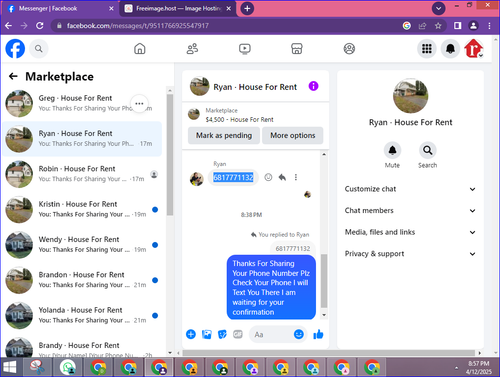Screen dimensions: 500x377
Task: Reply to Ryan's phone number message
Action: point(282,177)
